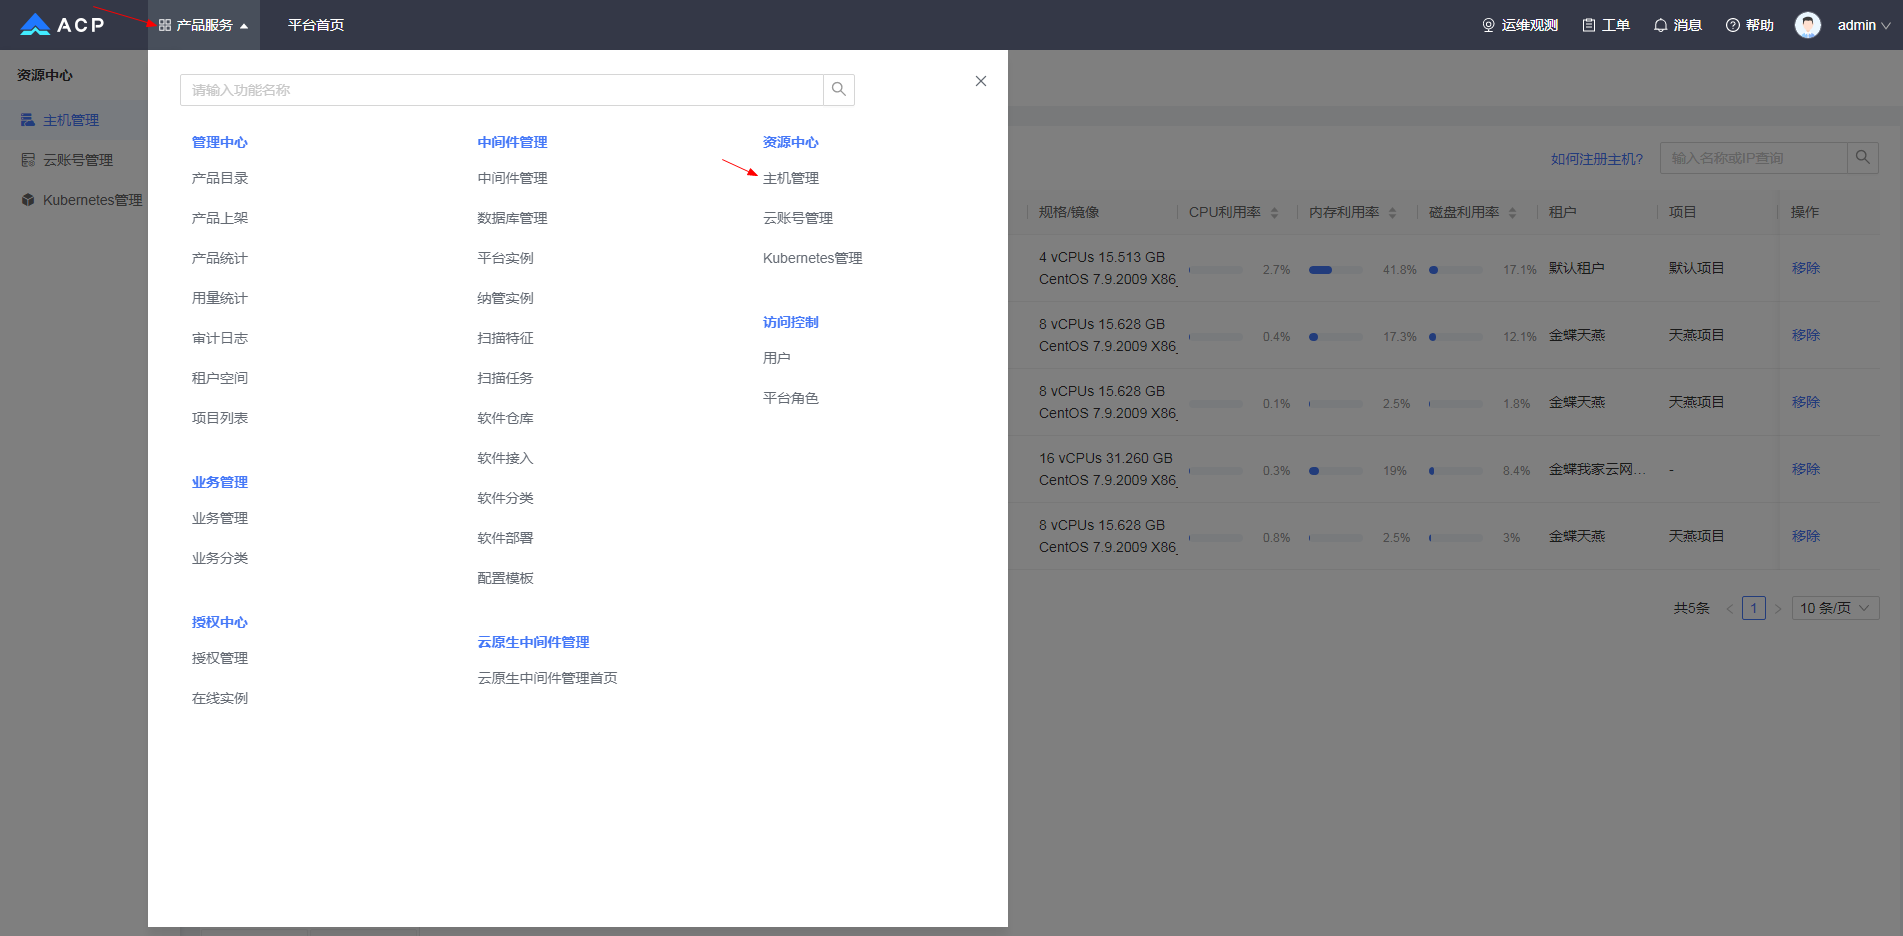Open 业务管理 entry under 业务管理 heading
Screen dimensions: 1903x936
(x=220, y=518)
